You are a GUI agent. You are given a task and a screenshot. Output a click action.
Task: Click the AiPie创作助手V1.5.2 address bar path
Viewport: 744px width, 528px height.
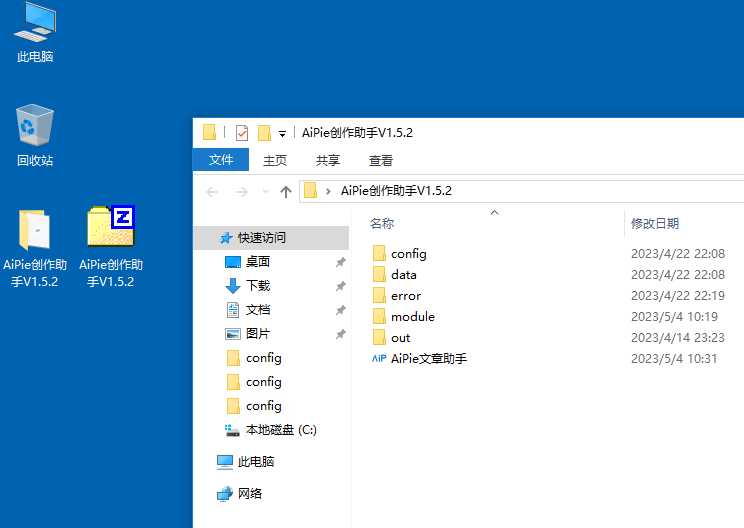point(396,191)
